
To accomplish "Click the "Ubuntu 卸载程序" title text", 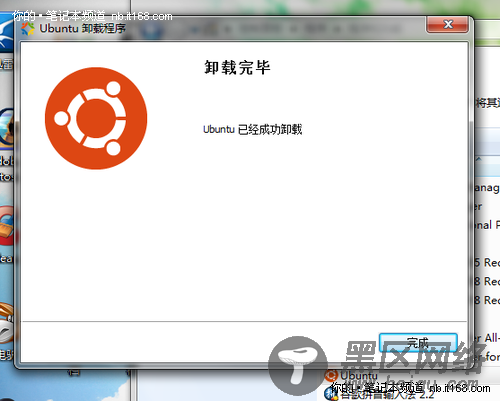I will (82, 29).
